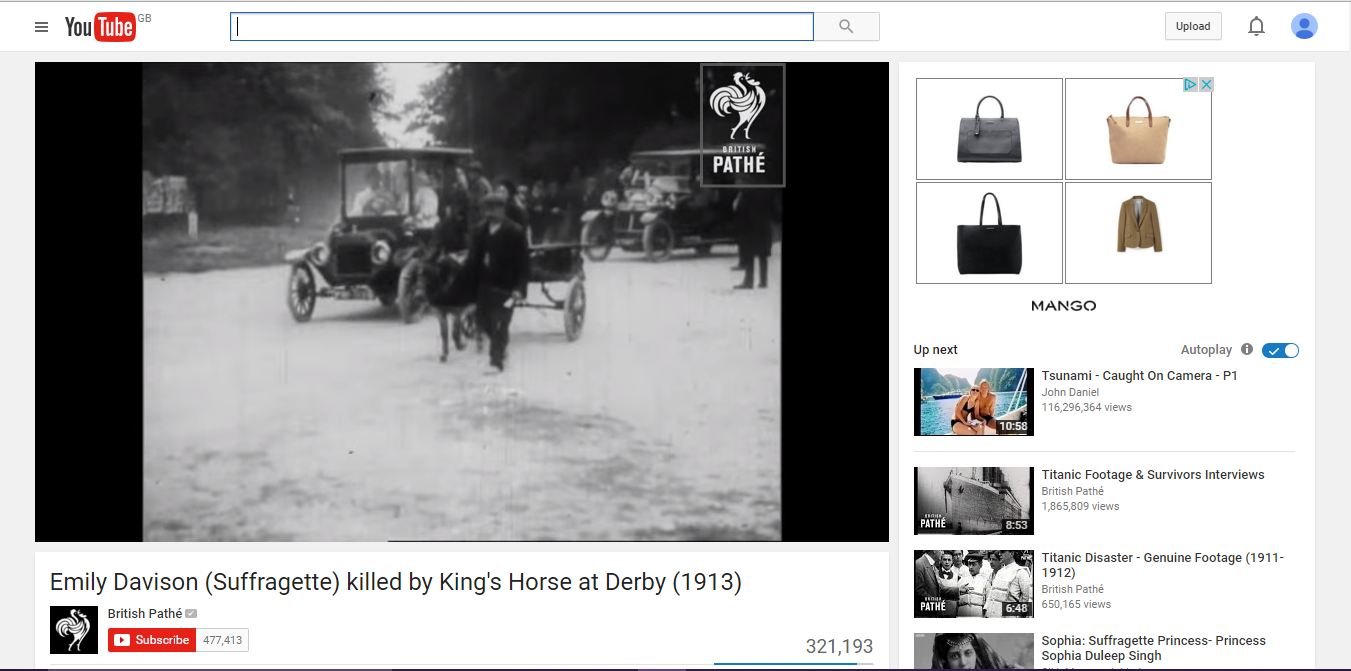
Task: Click the British Pathé watermark in video
Action: pos(742,125)
